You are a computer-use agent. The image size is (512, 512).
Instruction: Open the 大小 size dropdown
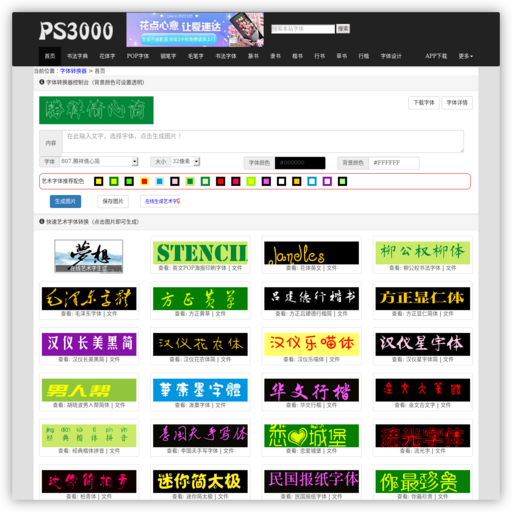[x=185, y=161]
